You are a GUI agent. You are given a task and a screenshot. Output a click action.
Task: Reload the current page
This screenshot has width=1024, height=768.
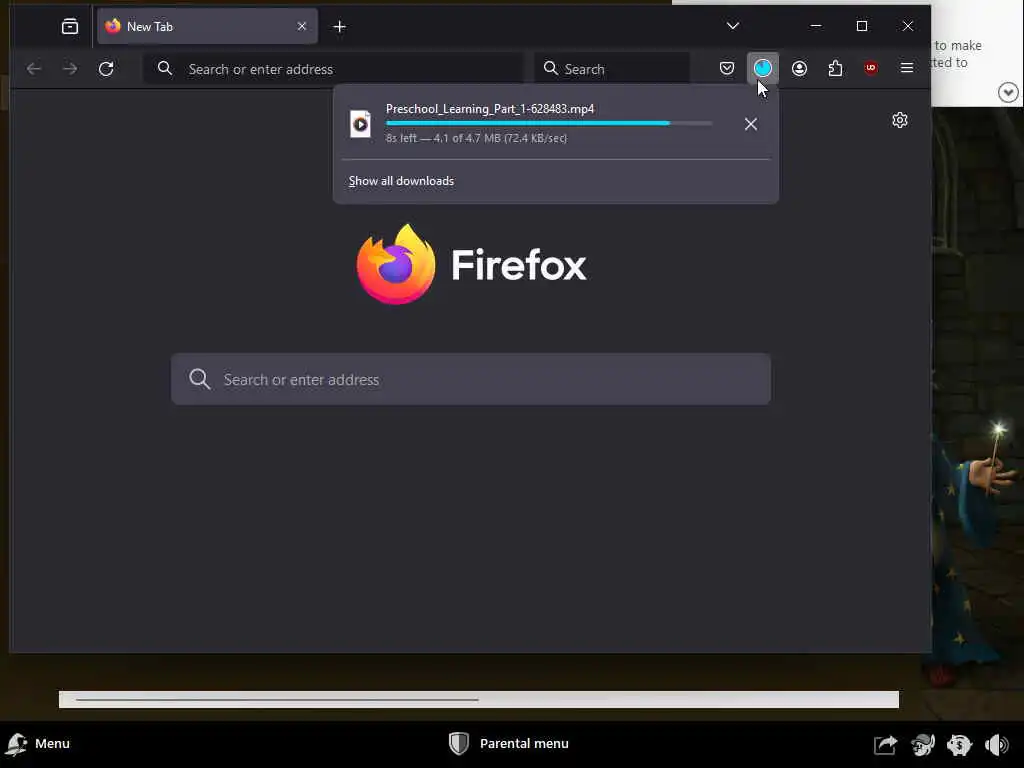tap(106, 69)
